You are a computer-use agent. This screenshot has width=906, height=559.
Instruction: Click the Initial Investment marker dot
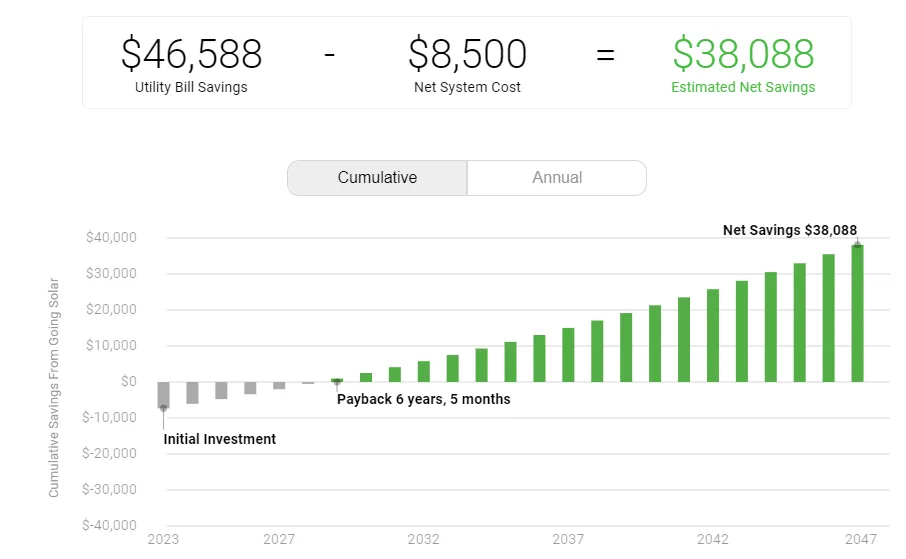pos(163,408)
